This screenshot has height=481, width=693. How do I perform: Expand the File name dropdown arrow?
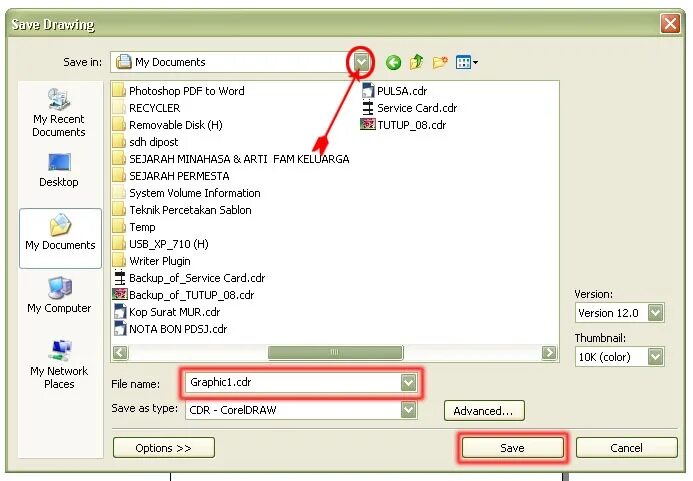[408, 382]
